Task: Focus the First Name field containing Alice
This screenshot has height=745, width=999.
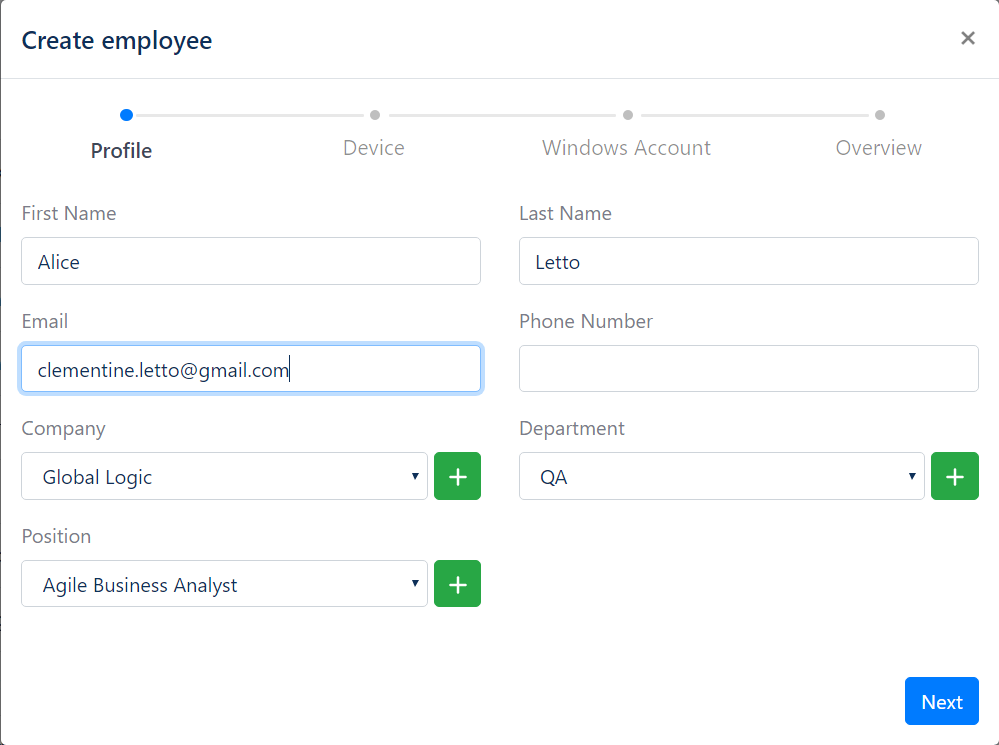Action: 251,261
